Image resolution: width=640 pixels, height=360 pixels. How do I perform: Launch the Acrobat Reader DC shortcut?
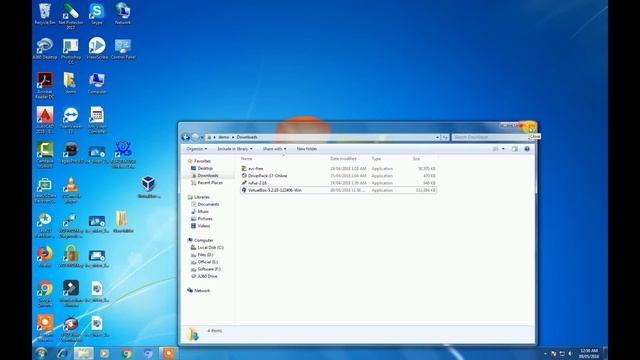[44, 85]
